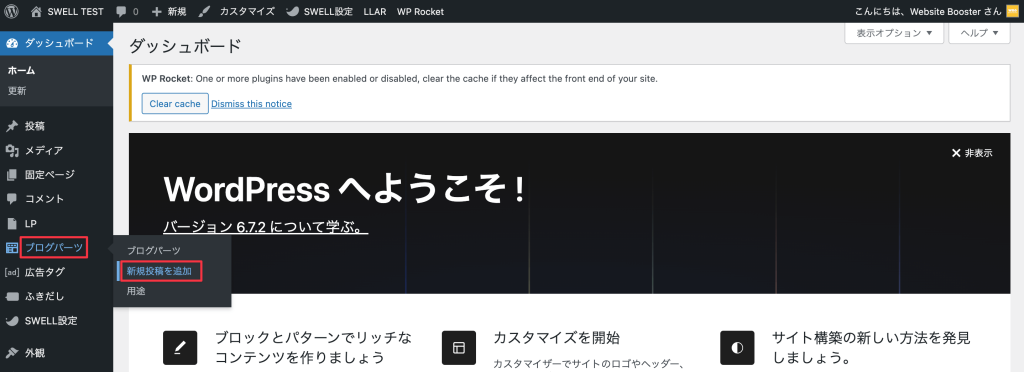Click the カスタマイズを開始 heading

point(556,338)
